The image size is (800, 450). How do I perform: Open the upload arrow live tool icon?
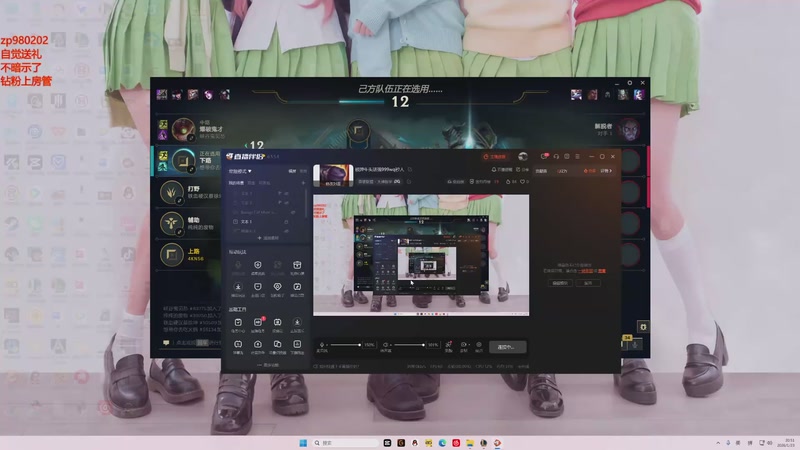[258, 344]
